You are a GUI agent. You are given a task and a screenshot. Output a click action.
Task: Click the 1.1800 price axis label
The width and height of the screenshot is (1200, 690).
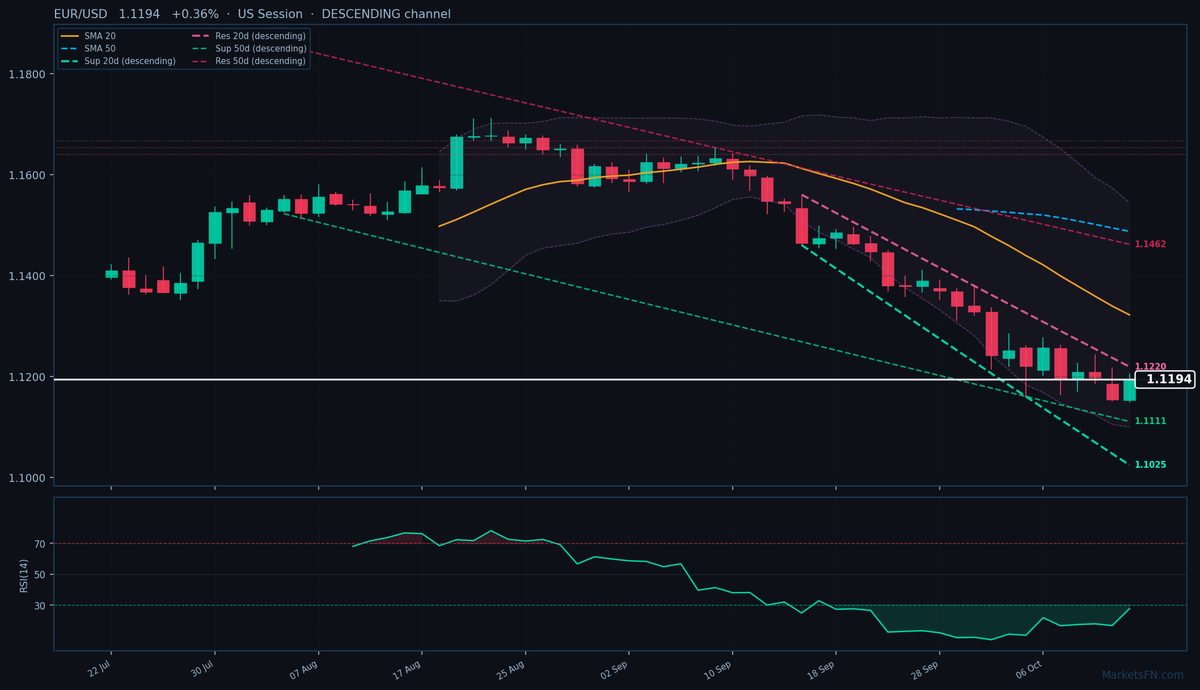[x=26, y=75]
